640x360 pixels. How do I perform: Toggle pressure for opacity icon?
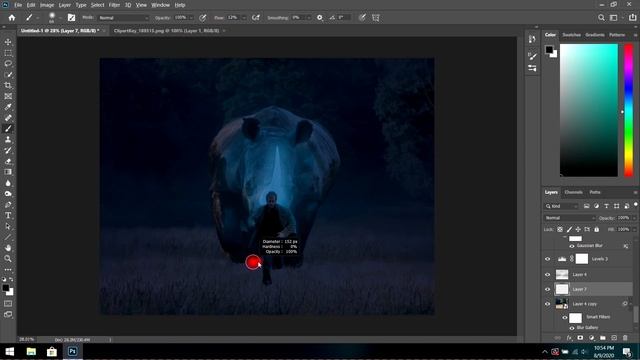coord(202,18)
